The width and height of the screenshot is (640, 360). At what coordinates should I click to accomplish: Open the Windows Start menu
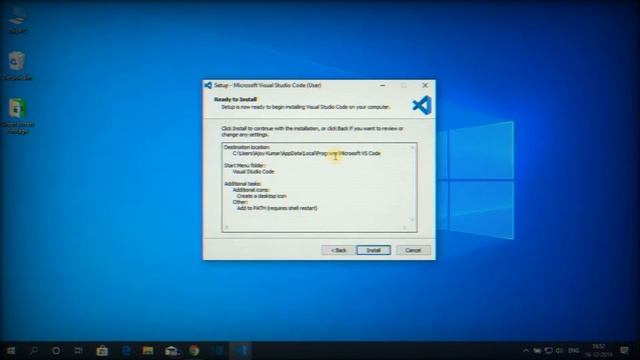click(x=11, y=351)
